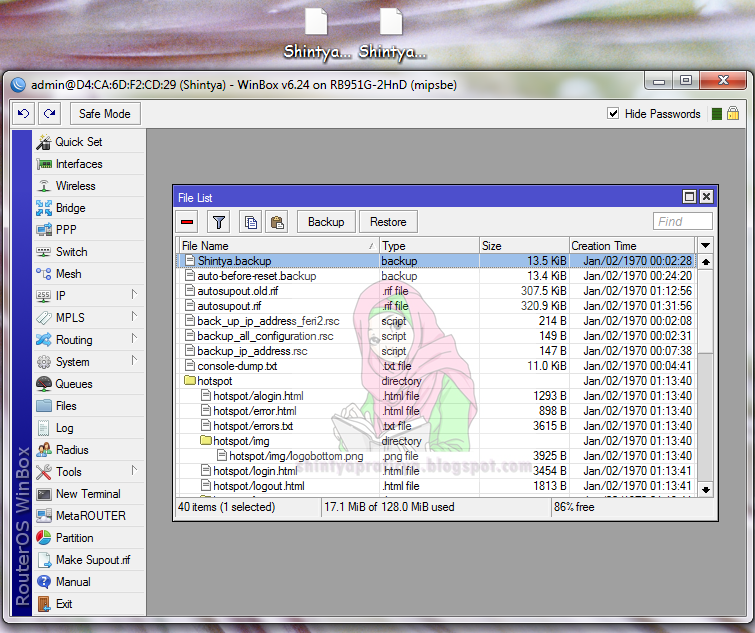Expand the MPLS submenu arrow

[134, 317]
